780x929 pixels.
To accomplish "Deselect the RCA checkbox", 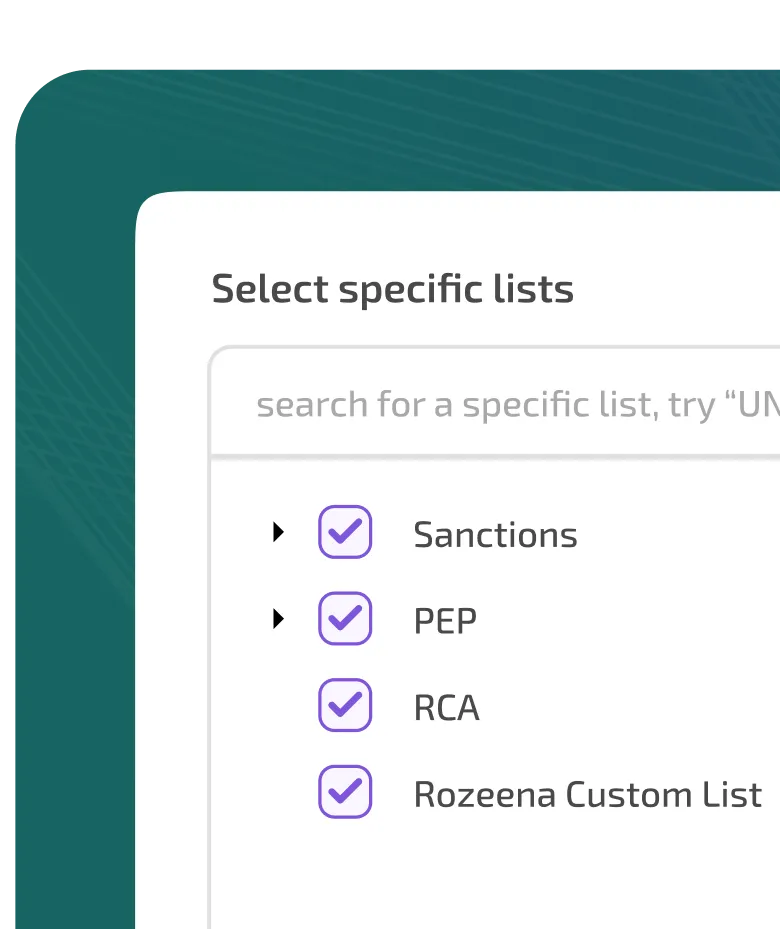I will [345, 705].
